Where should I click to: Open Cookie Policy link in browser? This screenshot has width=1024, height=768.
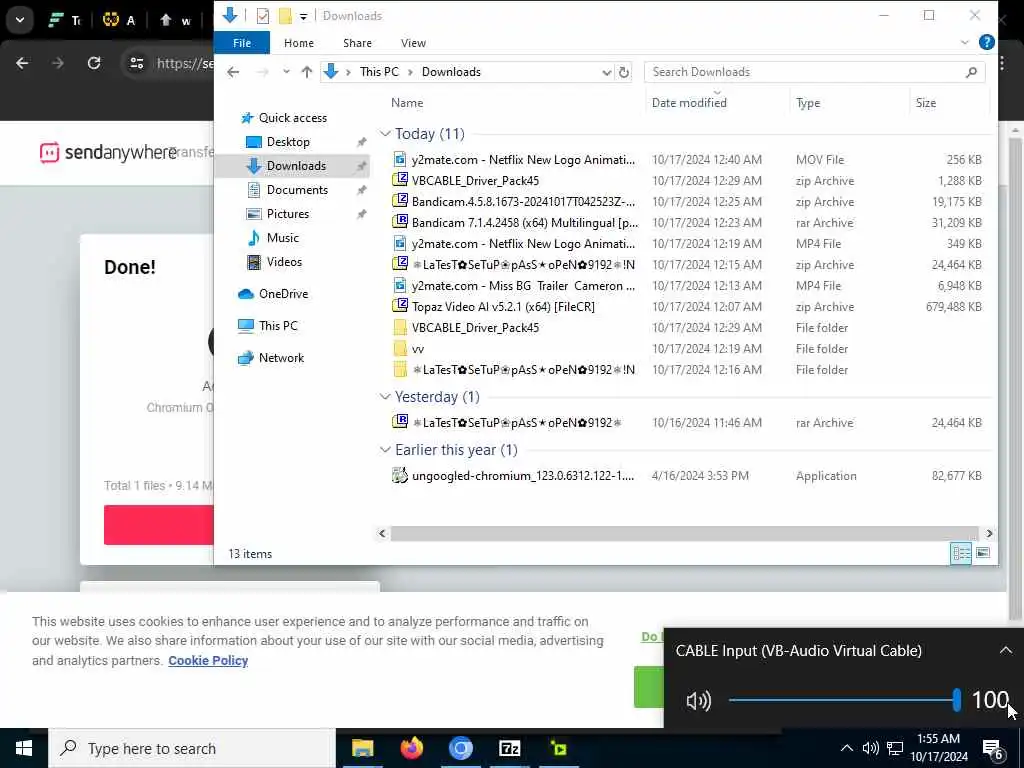click(208, 660)
